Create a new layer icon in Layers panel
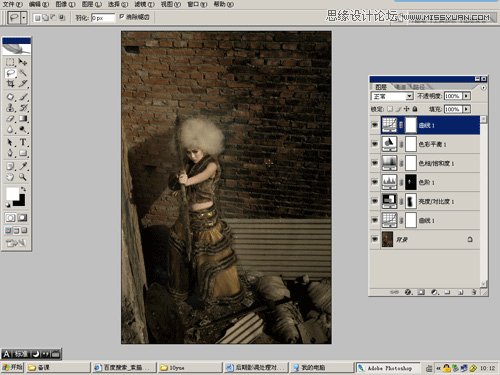Viewport: 500px width, 375px height. pos(461,292)
